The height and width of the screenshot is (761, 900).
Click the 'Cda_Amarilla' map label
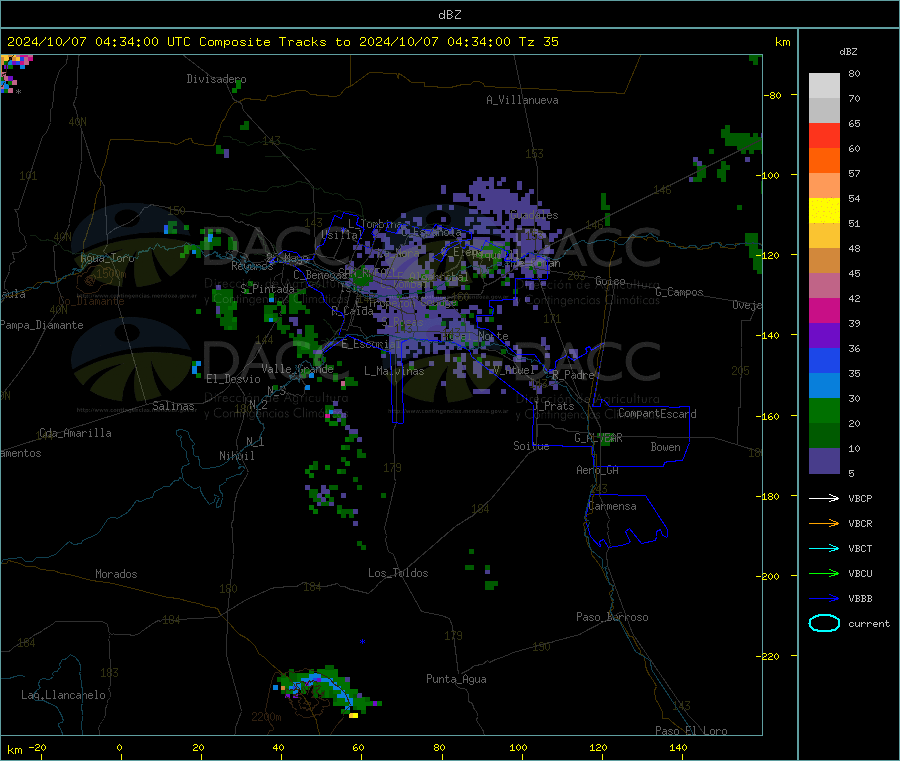(x=75, y=433)
